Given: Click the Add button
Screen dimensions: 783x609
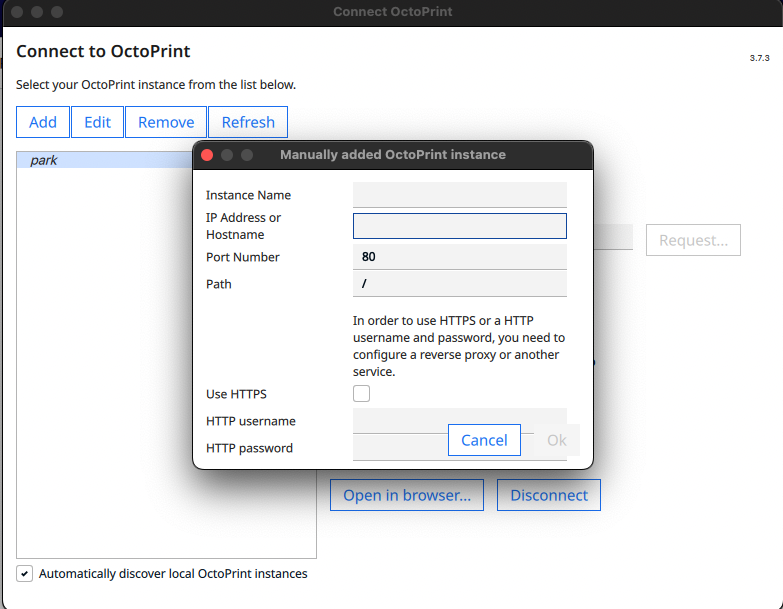Looking at the screenshot, I should tap(42, 122).
